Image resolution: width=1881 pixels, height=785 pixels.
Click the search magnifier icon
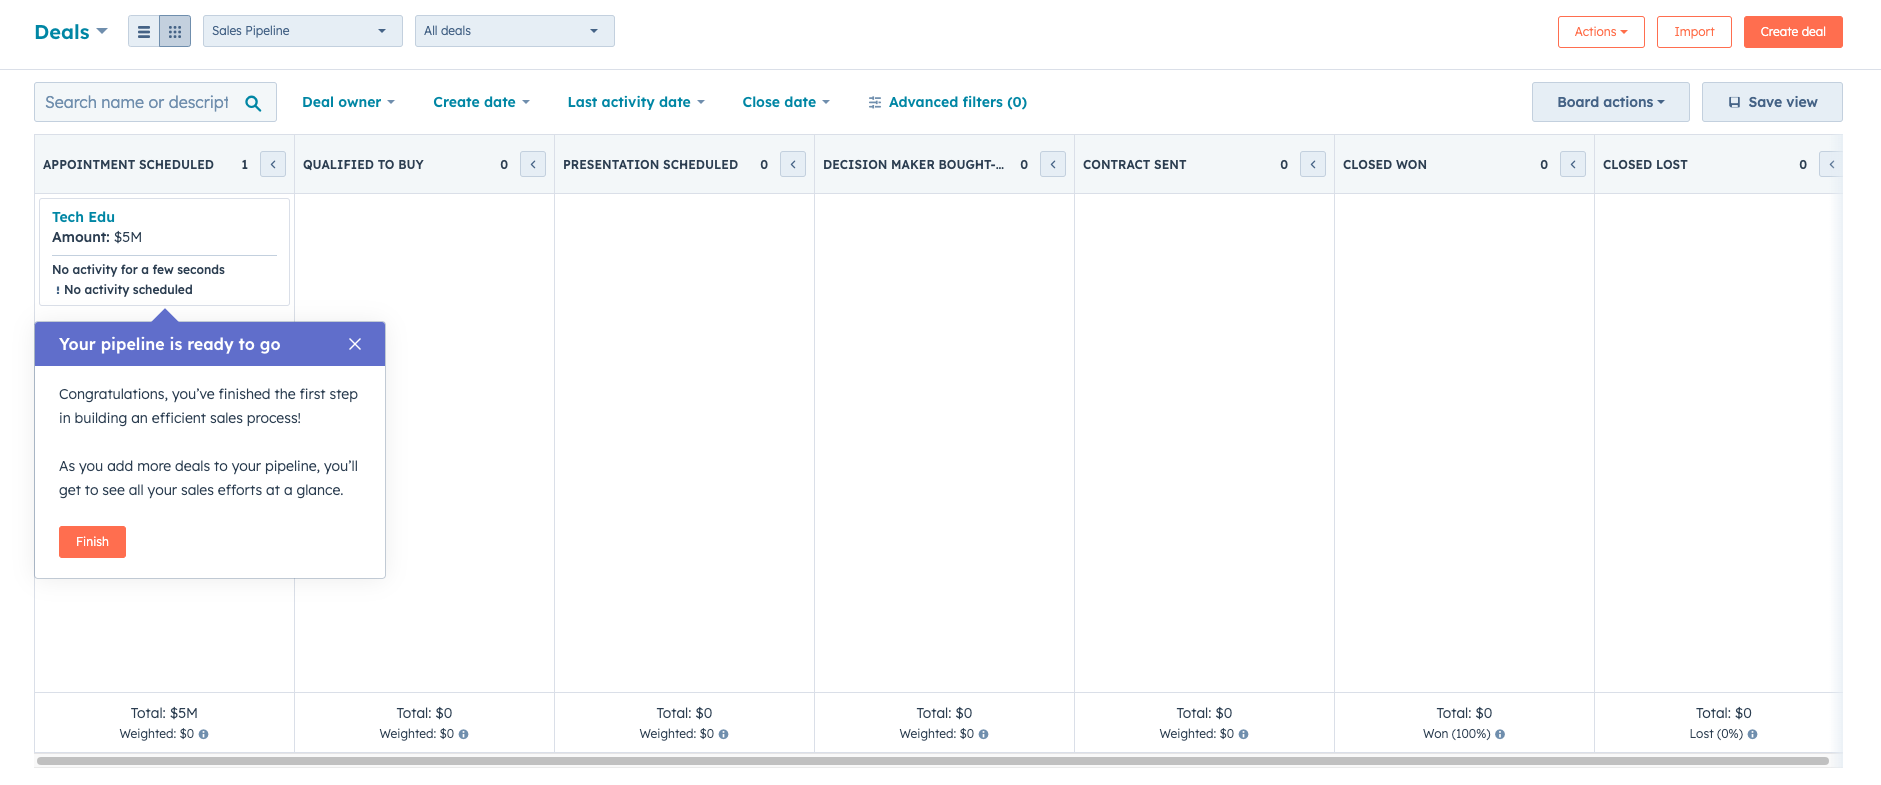[253, 103]
